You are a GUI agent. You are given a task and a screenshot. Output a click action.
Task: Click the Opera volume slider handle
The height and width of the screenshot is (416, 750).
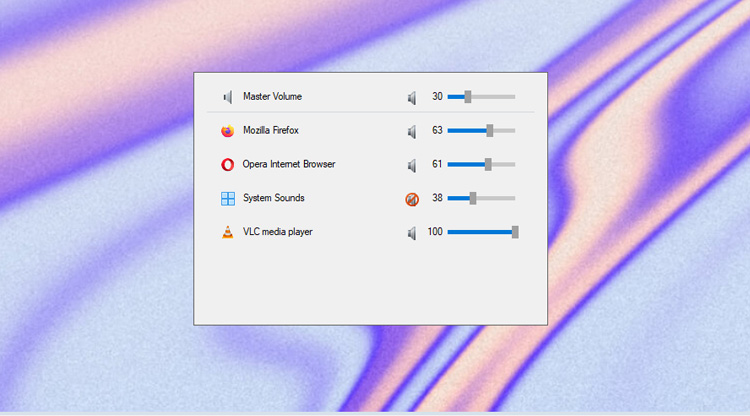(488, 164)
